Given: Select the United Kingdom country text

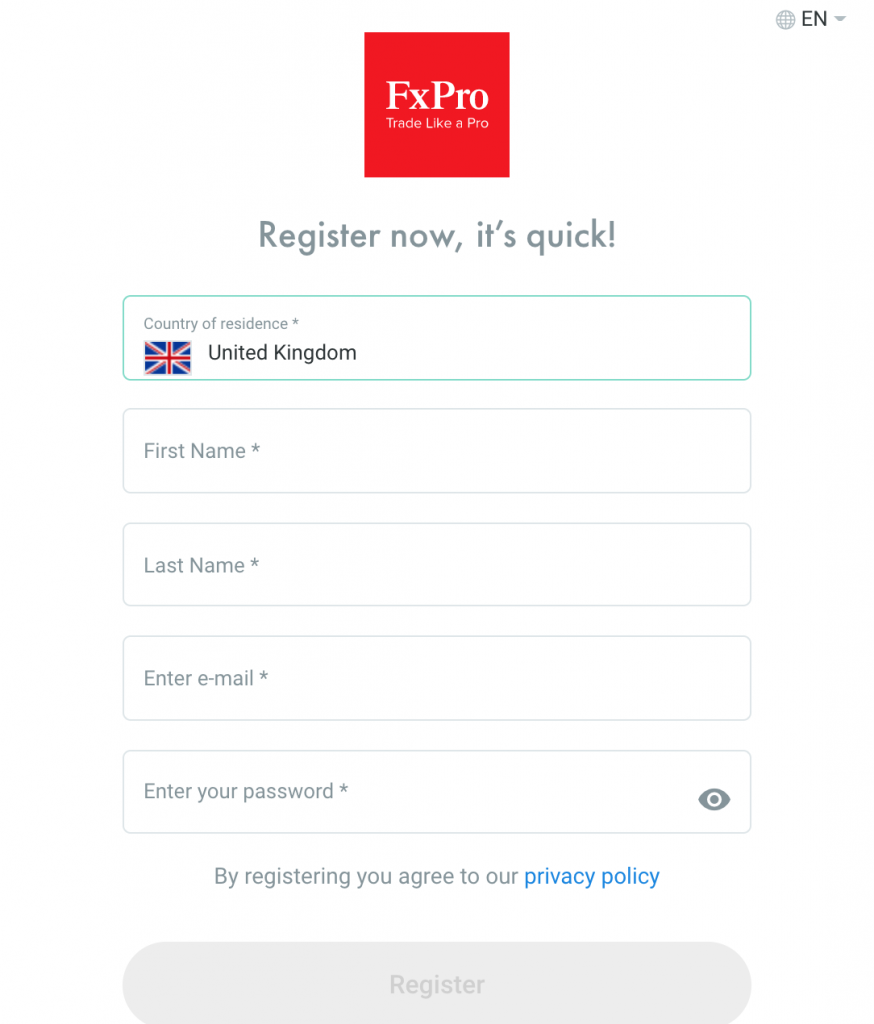Looking at the screenshot, I should [282, 353].
